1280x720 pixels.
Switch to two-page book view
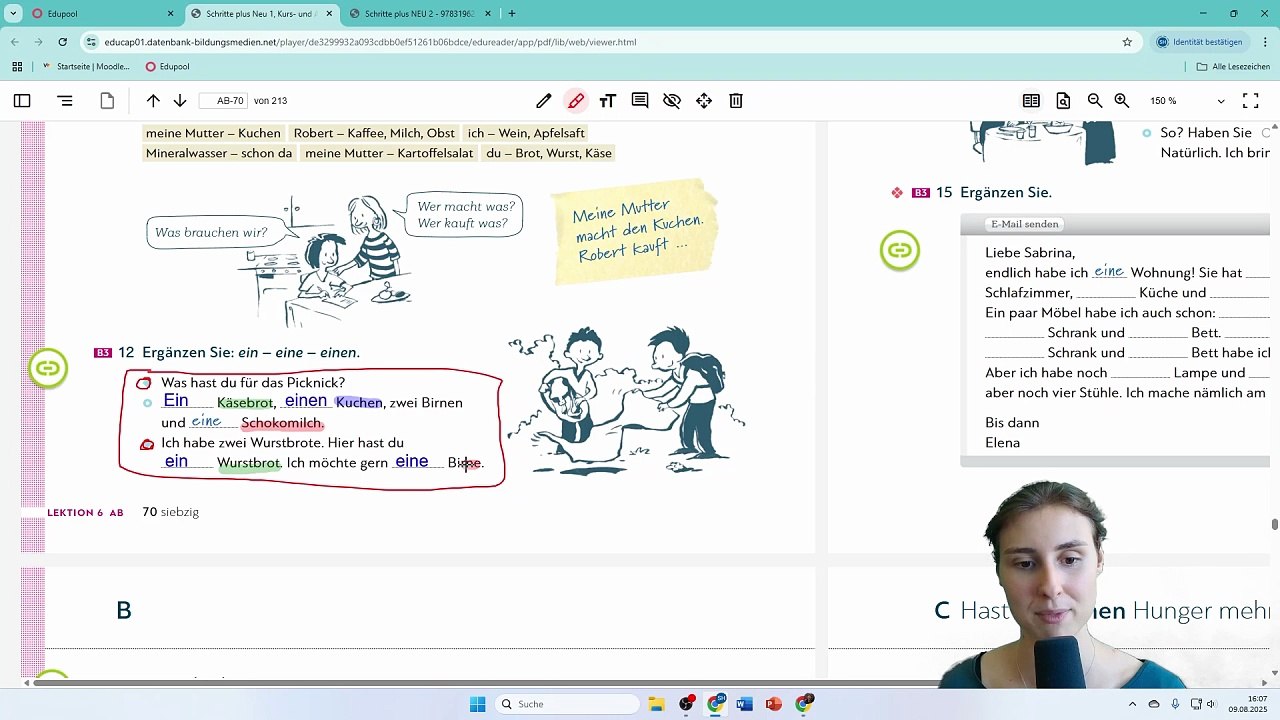pyautogui.click(x=1031, y=101)
